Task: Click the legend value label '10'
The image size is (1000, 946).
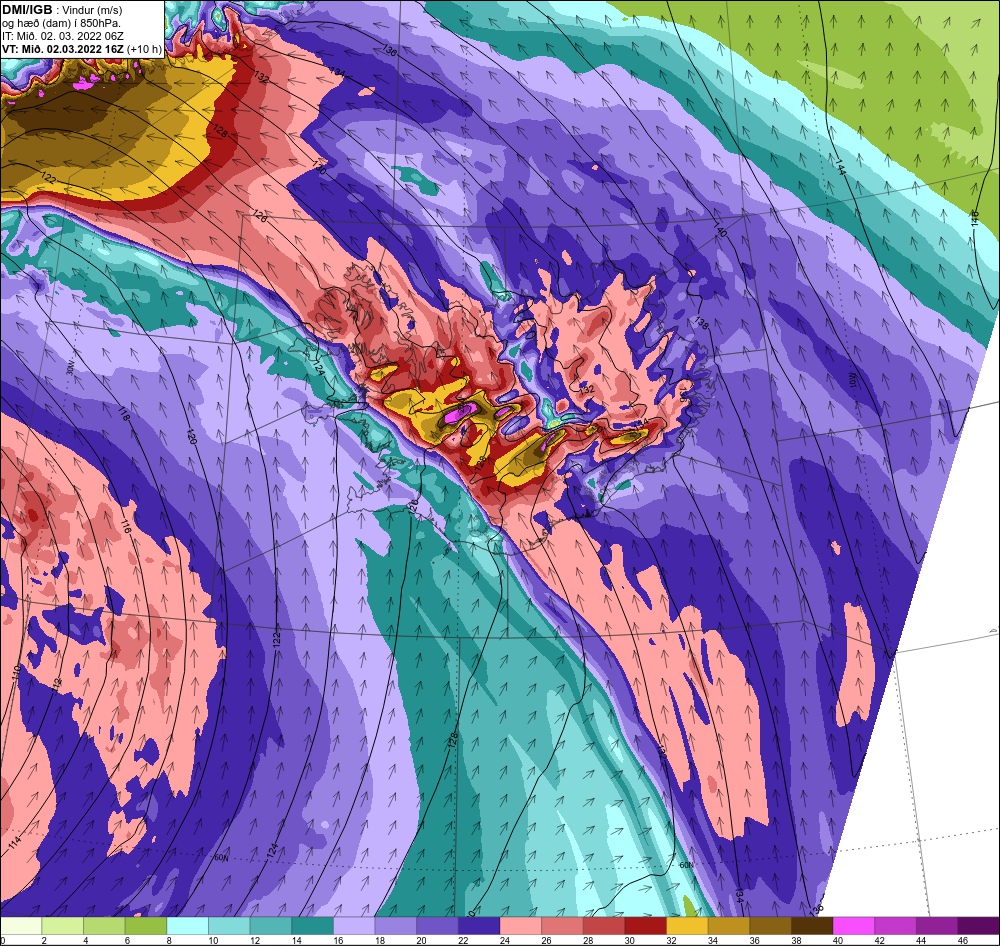Action: [x=213, y=940]
